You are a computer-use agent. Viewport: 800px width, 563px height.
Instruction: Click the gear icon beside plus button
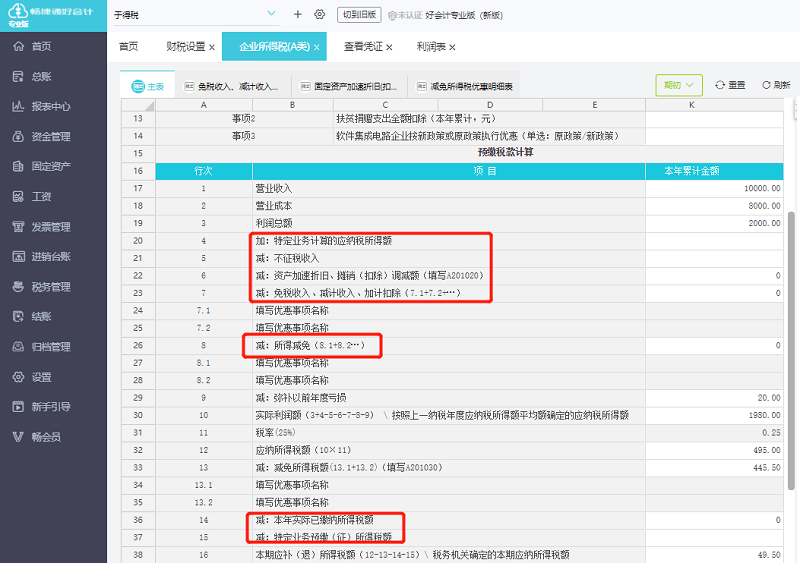[319, 14]
